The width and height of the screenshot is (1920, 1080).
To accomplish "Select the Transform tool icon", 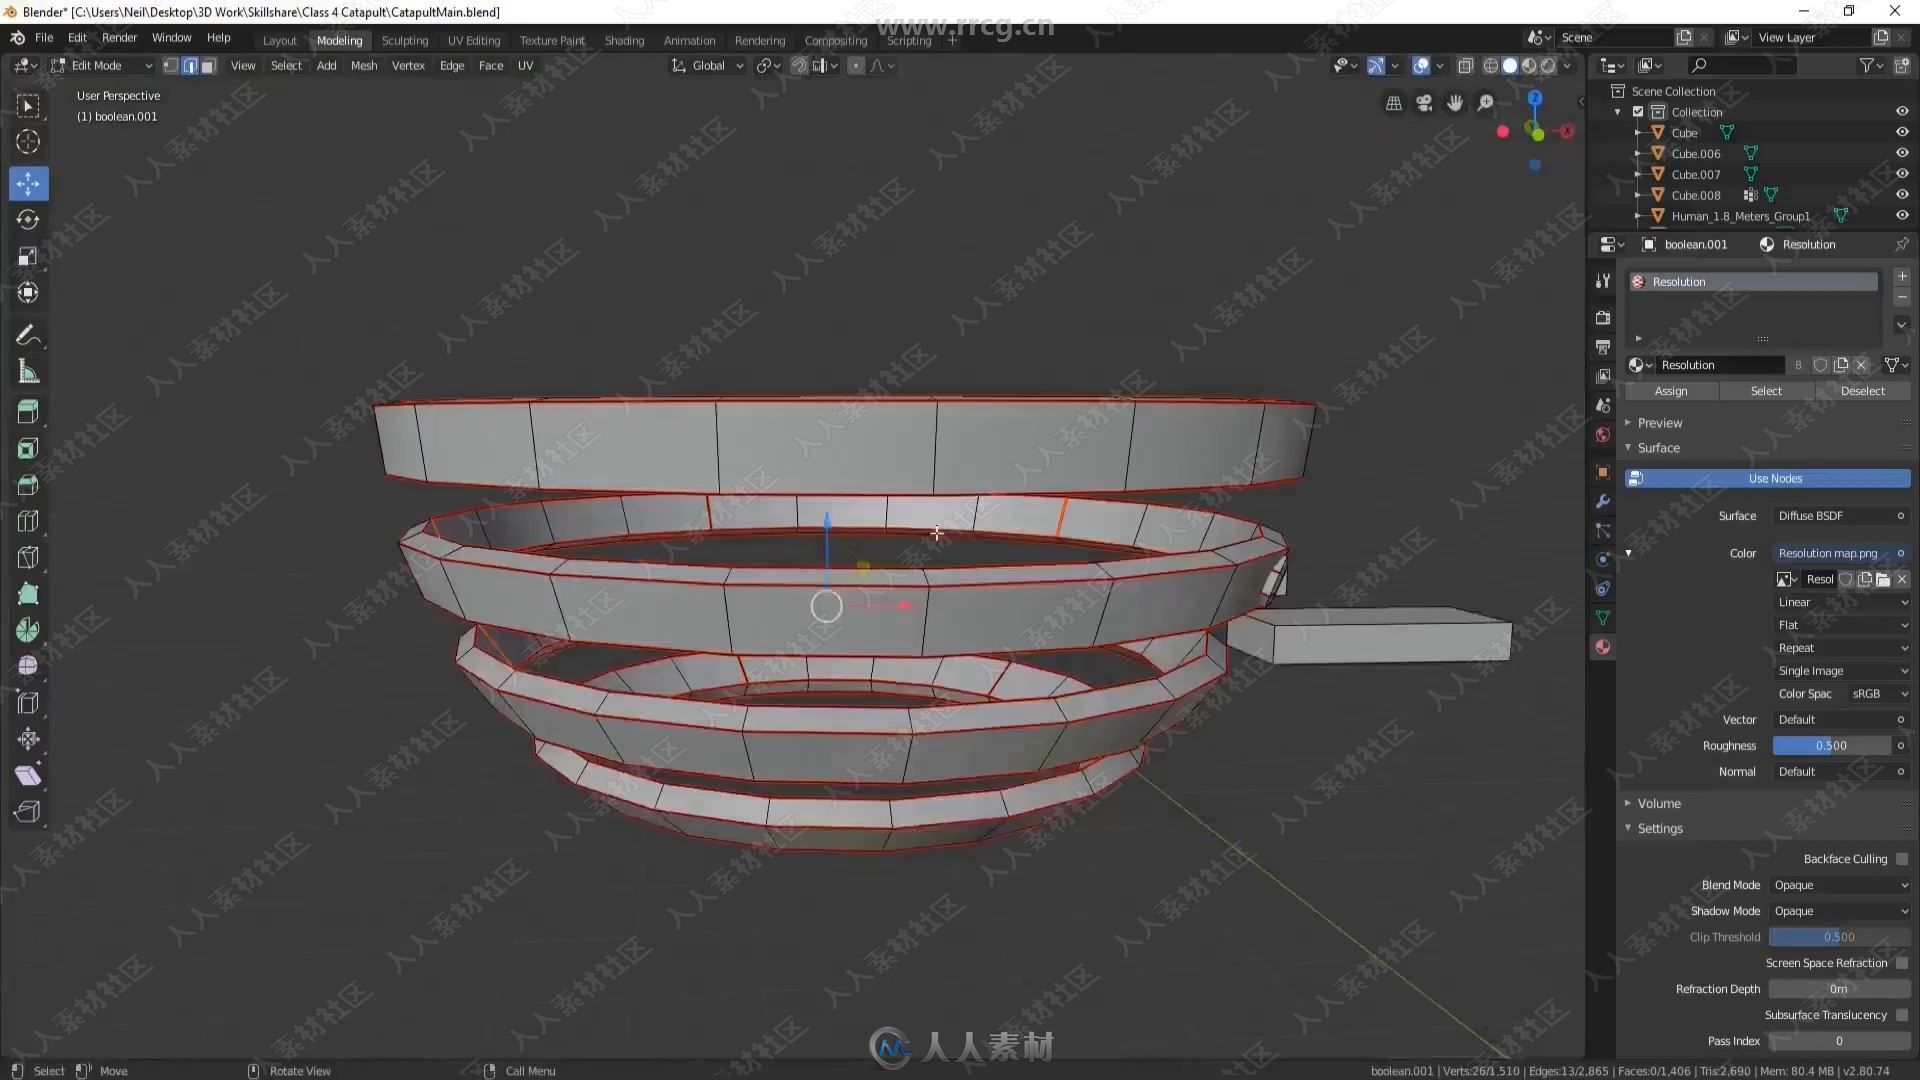I will click(x=28, y=293).
